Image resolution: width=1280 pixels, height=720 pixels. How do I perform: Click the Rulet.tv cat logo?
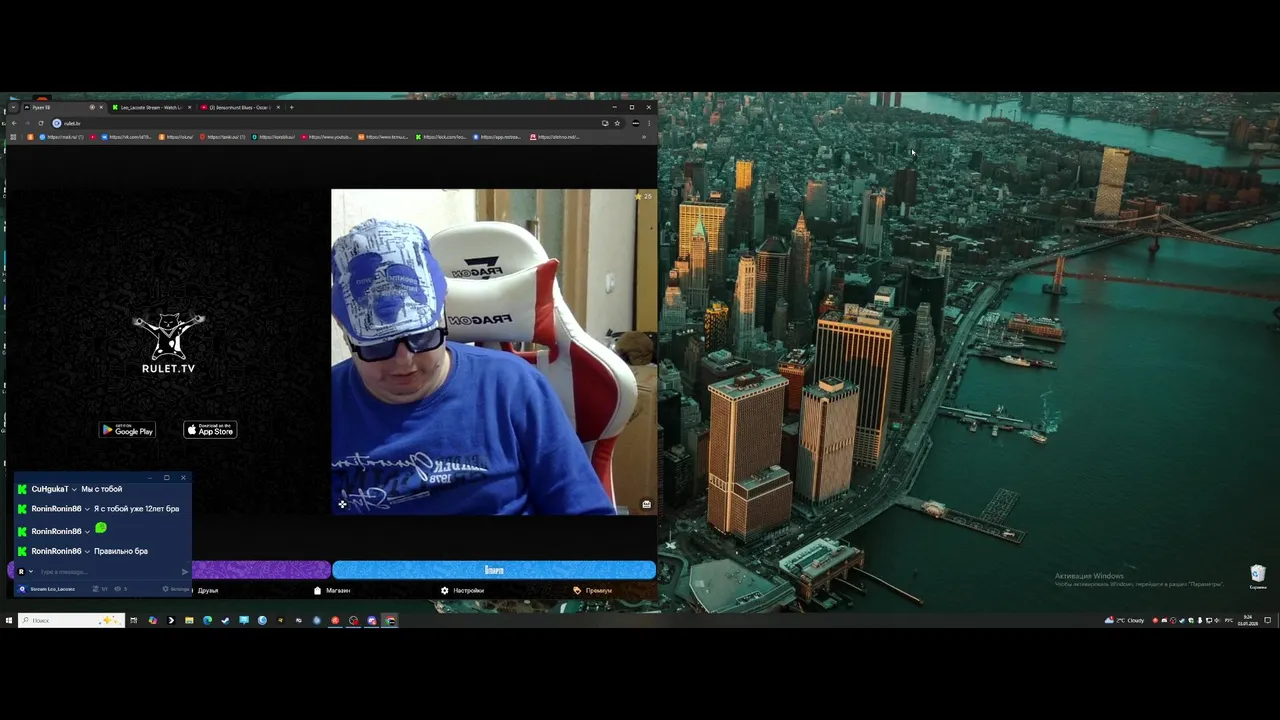click(x=168, y=343)
